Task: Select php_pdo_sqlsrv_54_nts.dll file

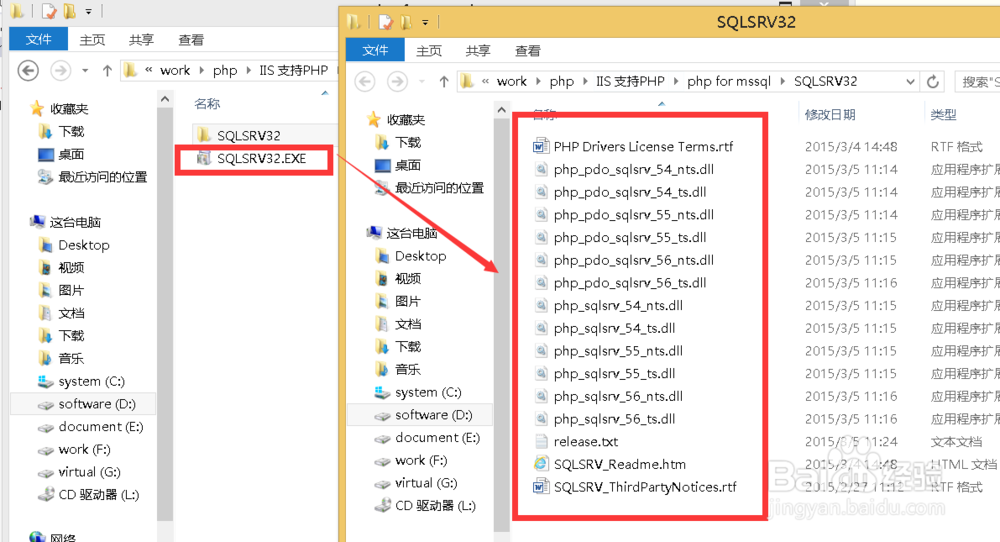Action: pos(633,169)
